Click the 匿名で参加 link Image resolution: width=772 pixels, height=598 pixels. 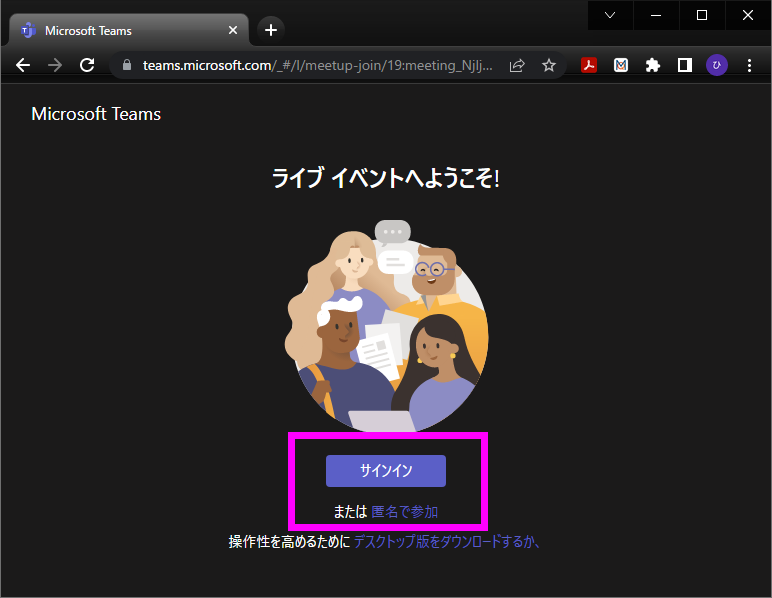tap(404, 512)
